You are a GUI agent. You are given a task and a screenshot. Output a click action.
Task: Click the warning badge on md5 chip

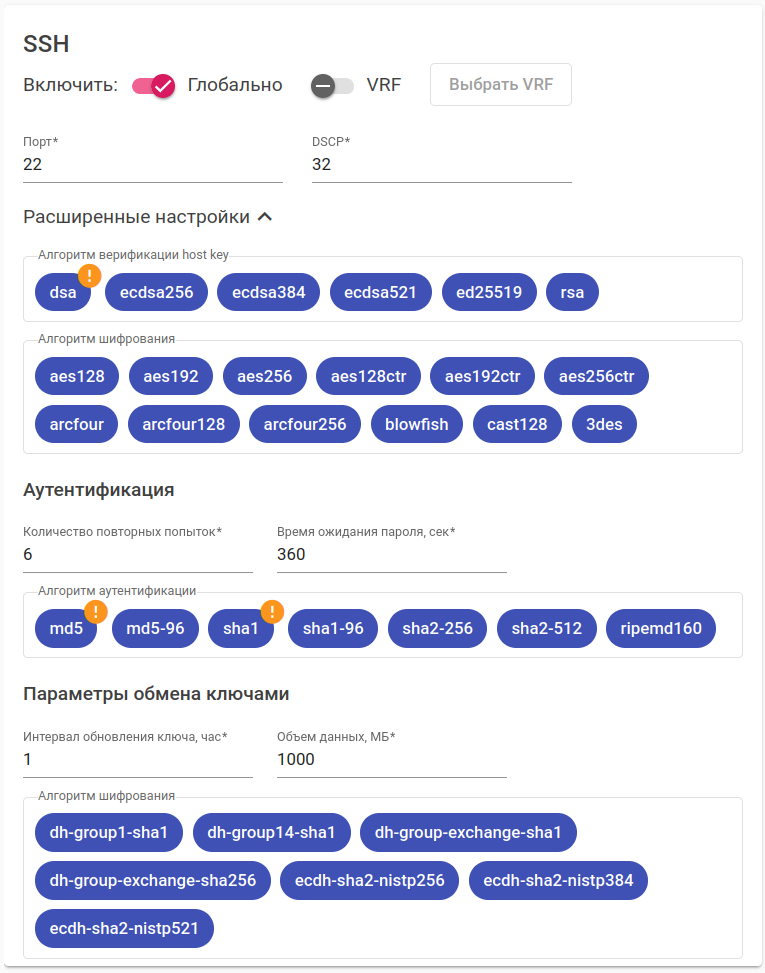coord(96,611)
